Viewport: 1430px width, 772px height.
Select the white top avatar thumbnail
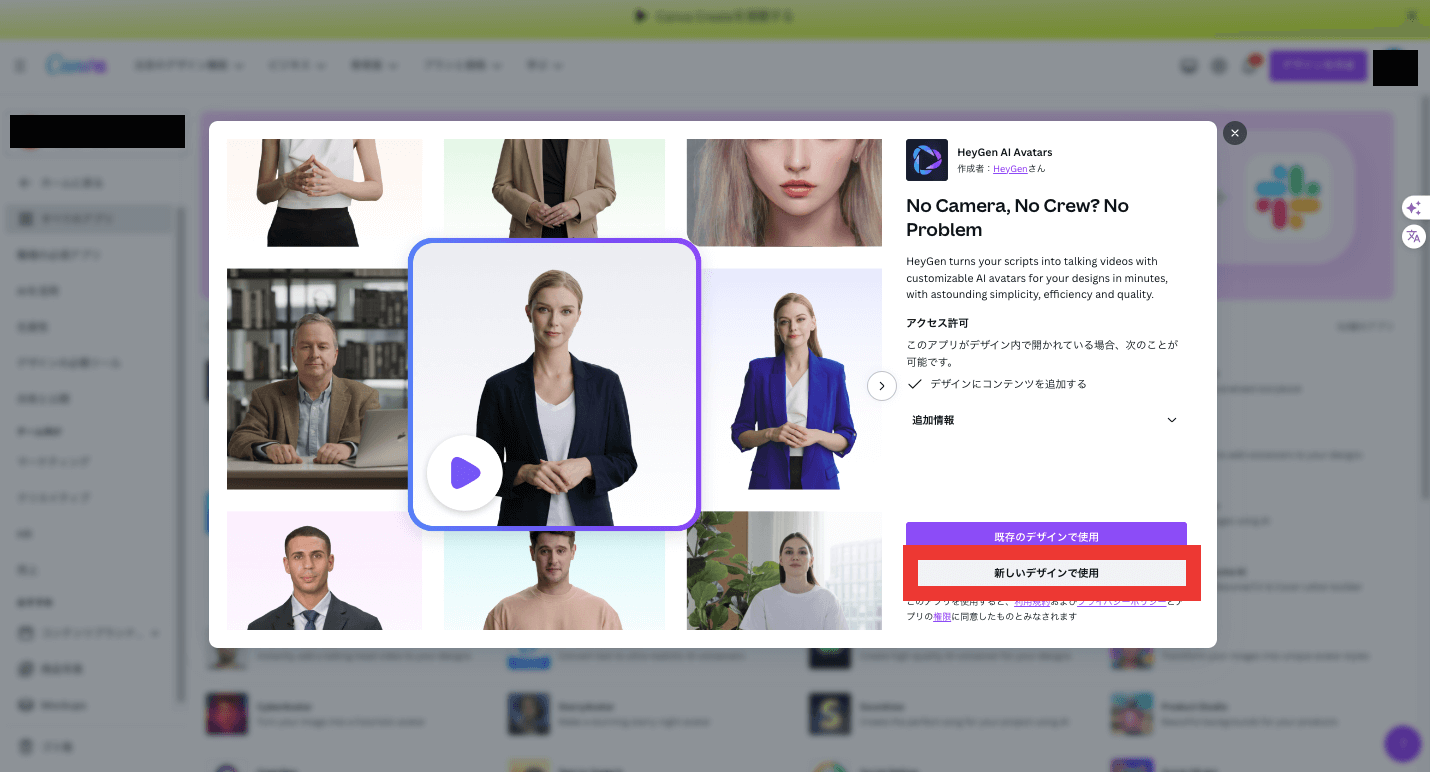[x=324, y=192]
